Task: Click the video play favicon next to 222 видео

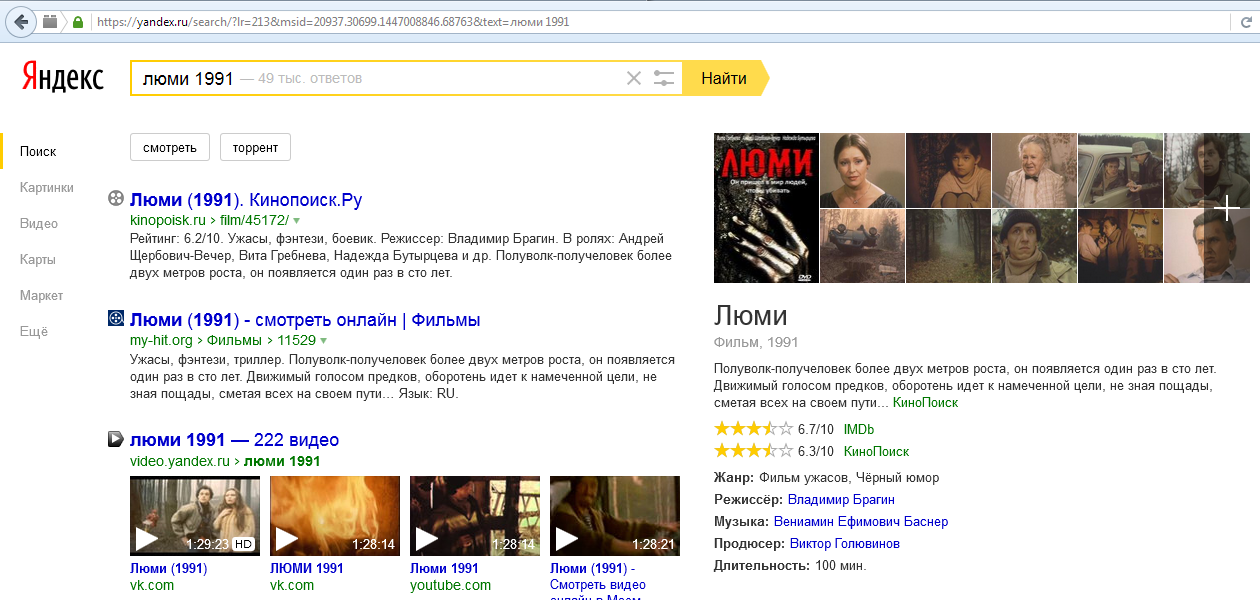Action: (x=116, y=439)
